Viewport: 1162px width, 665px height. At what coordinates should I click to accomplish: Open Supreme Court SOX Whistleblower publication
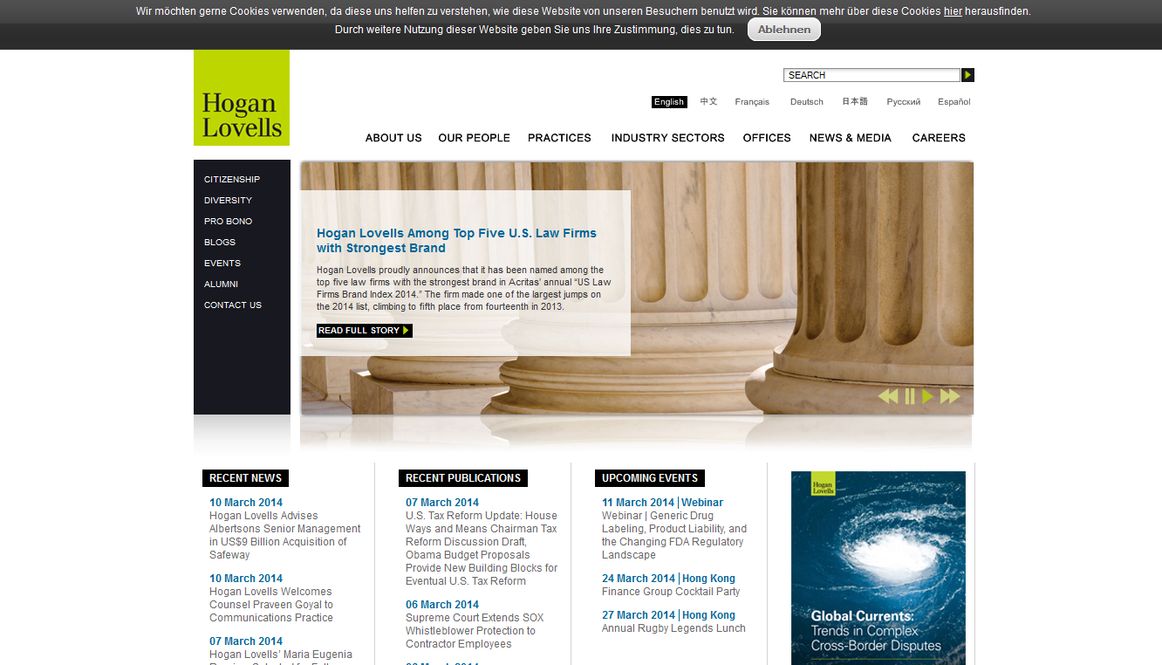[x=474, y=631]
